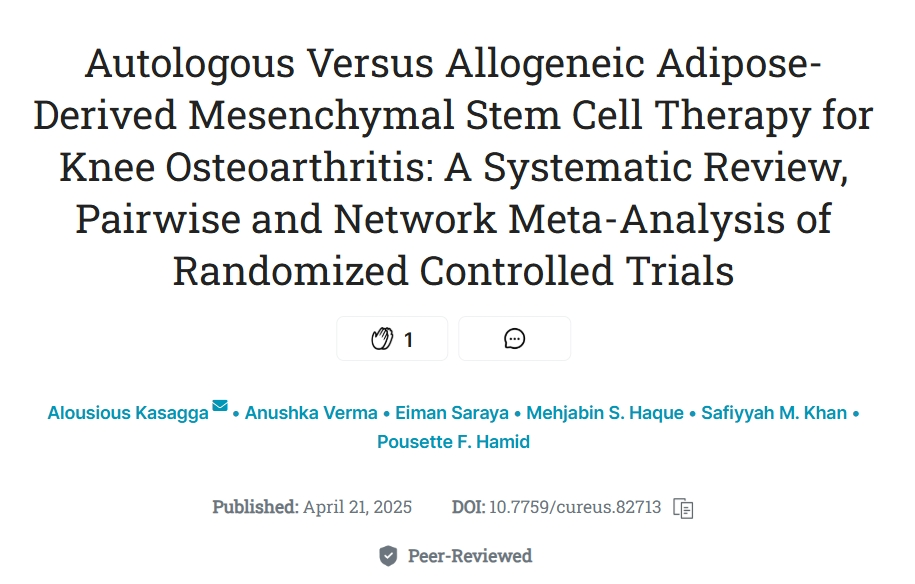Open author Anushka Verma's profile
This screenshot has height=584, width=915.
coord(311,413)
